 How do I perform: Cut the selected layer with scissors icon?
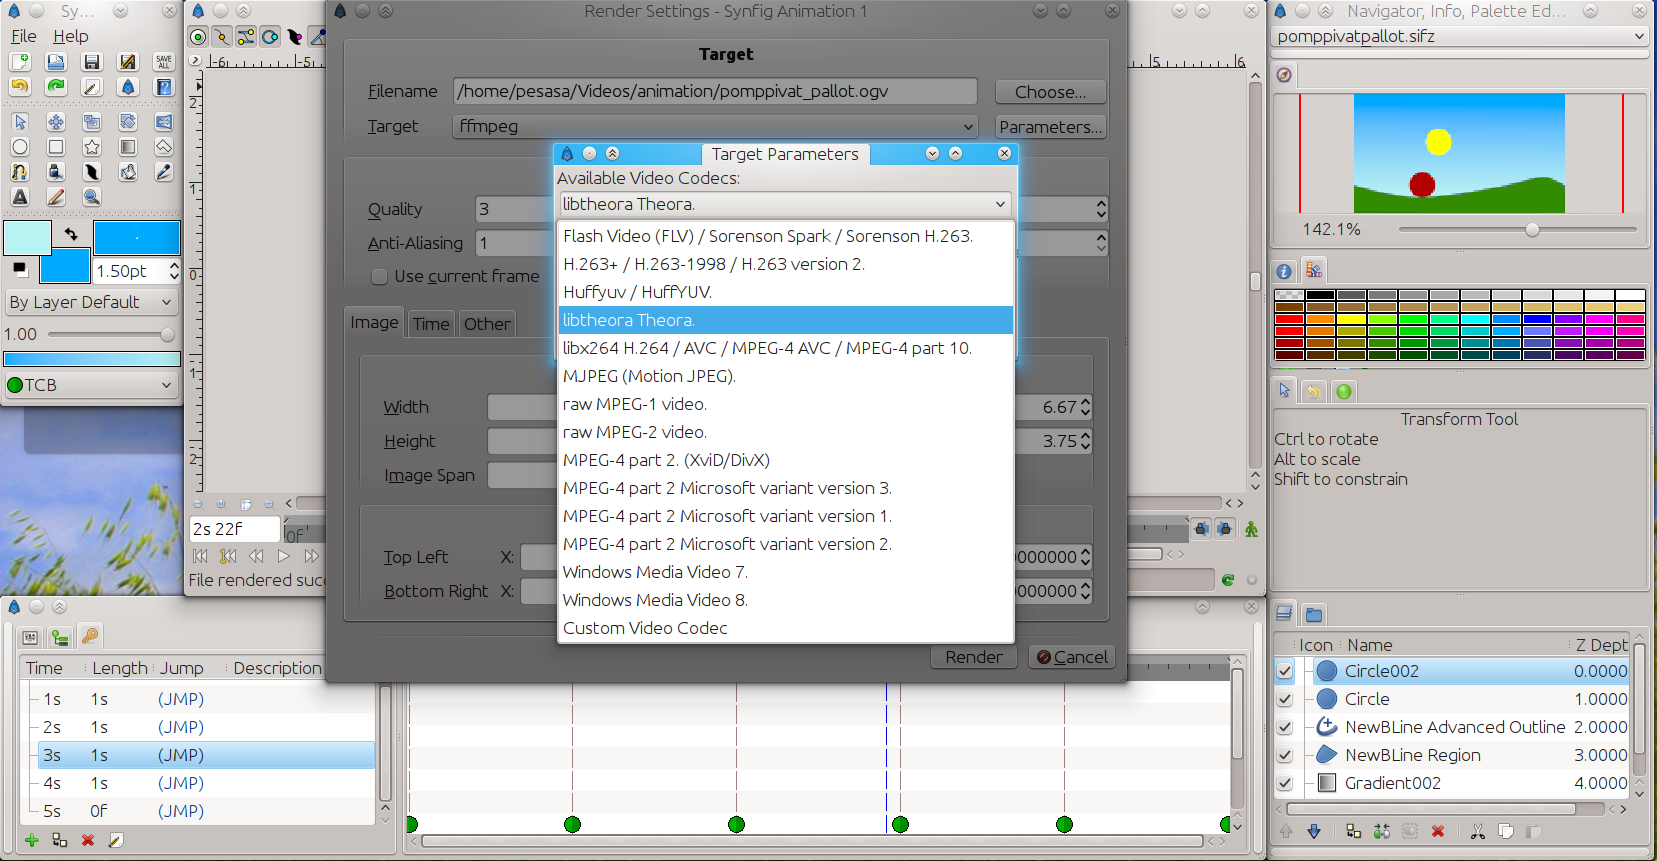pos(1478,831)
